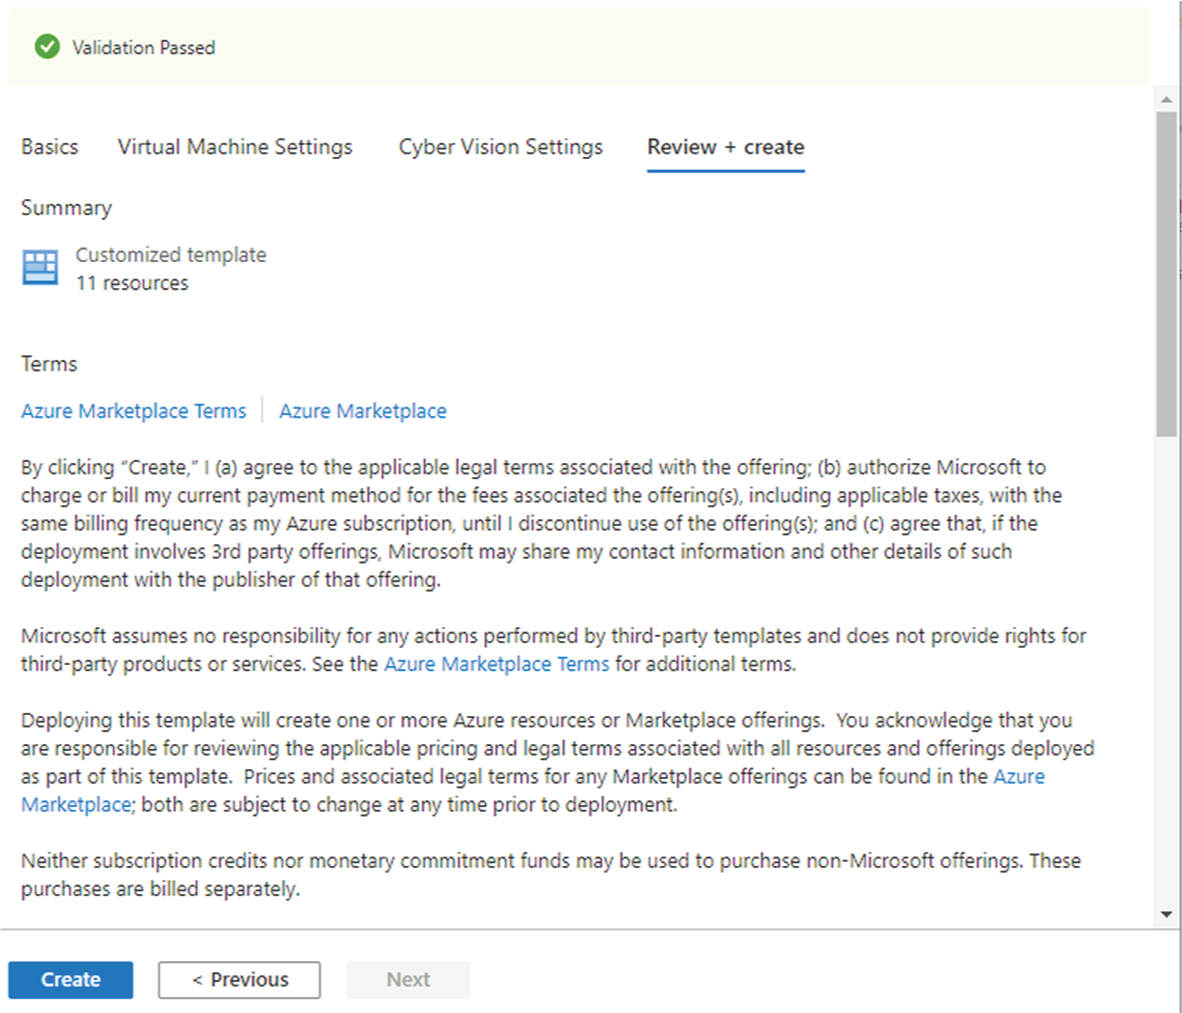Click the blue Create button
Image resolution: width=1182 pixels, height=1013 pixels.
tap(71, 980)
